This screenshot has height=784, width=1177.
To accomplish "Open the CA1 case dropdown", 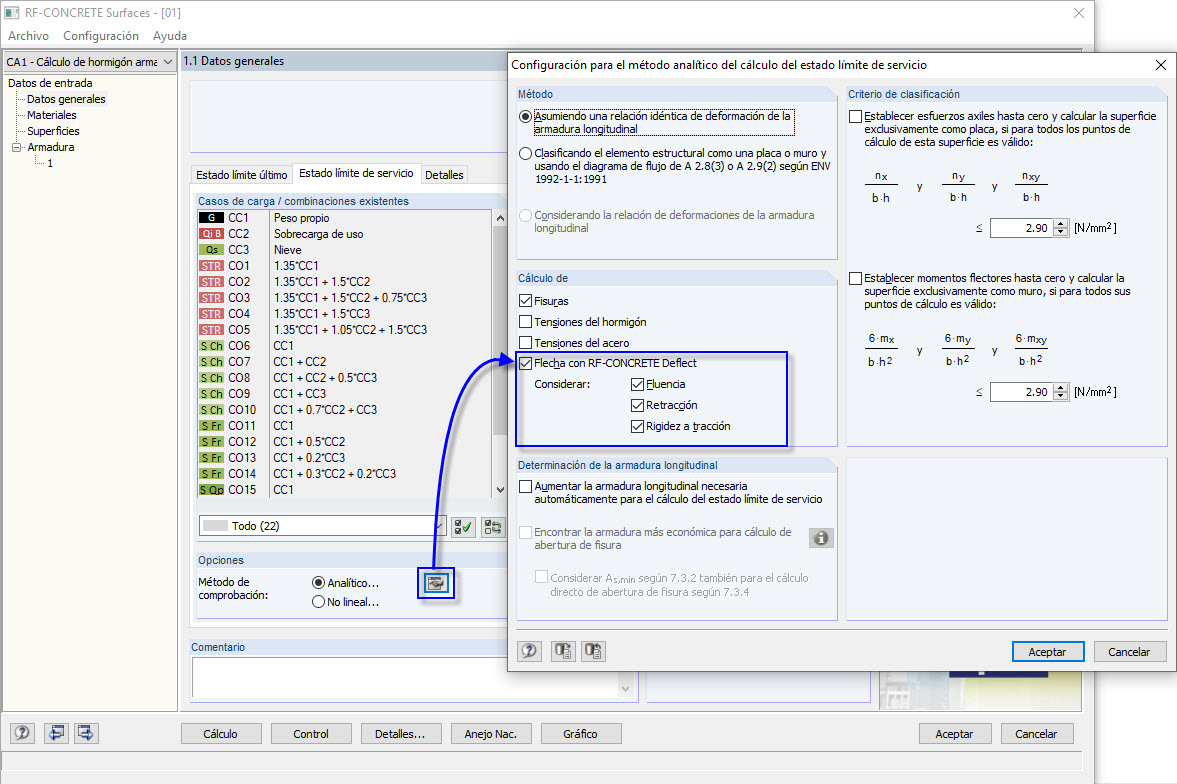I will click(x=167, y=62).
